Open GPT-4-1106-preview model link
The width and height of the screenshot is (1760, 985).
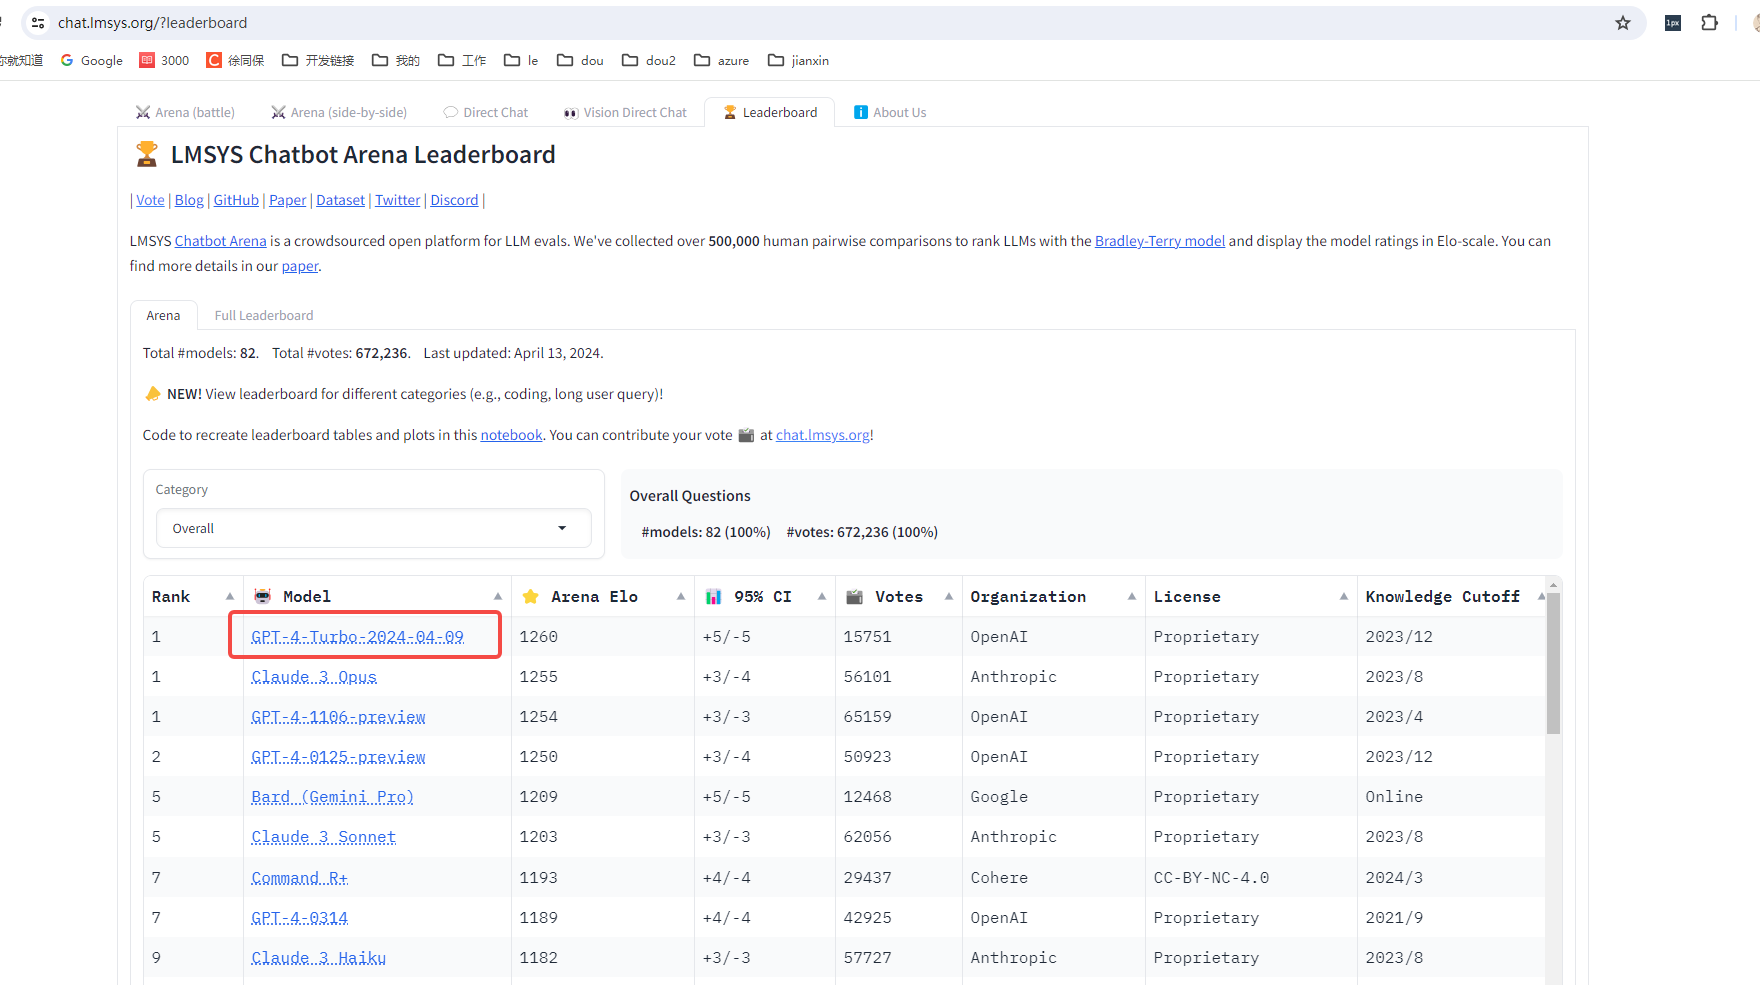338,717
